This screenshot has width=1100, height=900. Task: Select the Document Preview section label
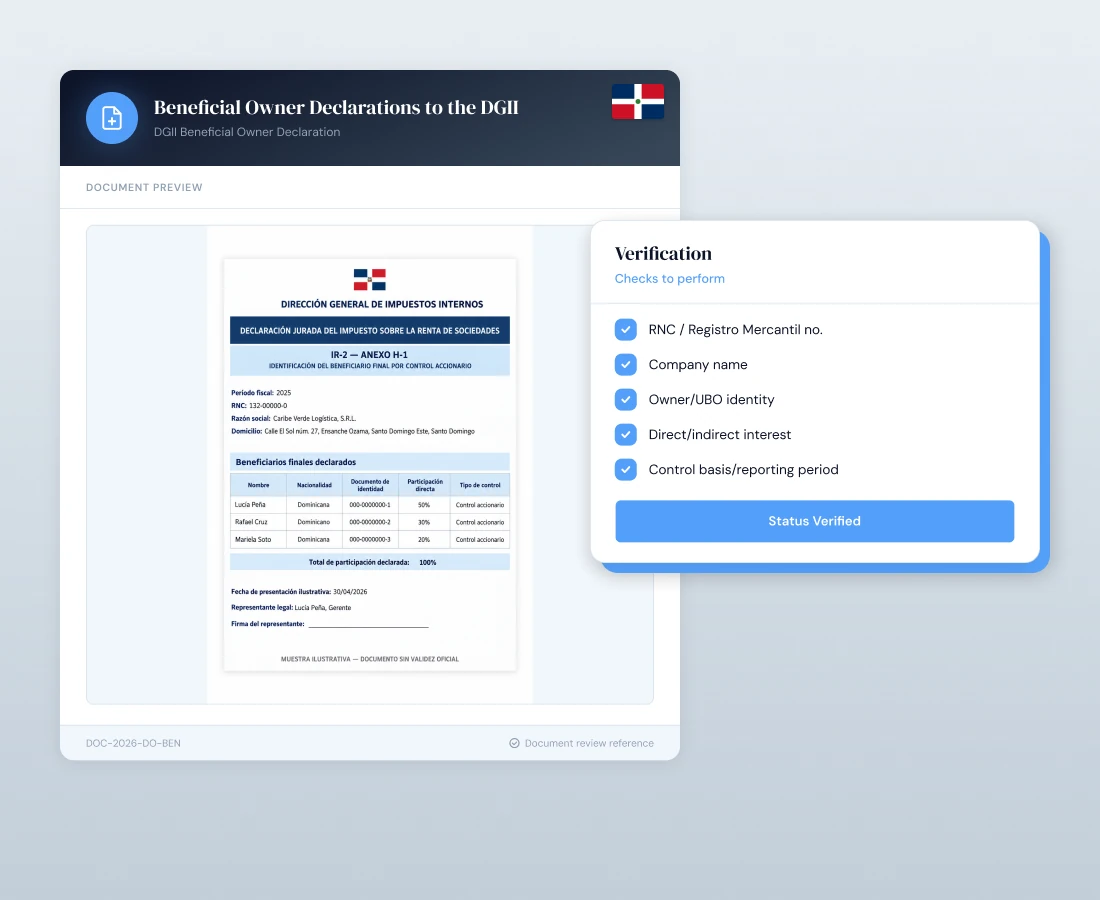pyautogui.click(x=144, y=187)
